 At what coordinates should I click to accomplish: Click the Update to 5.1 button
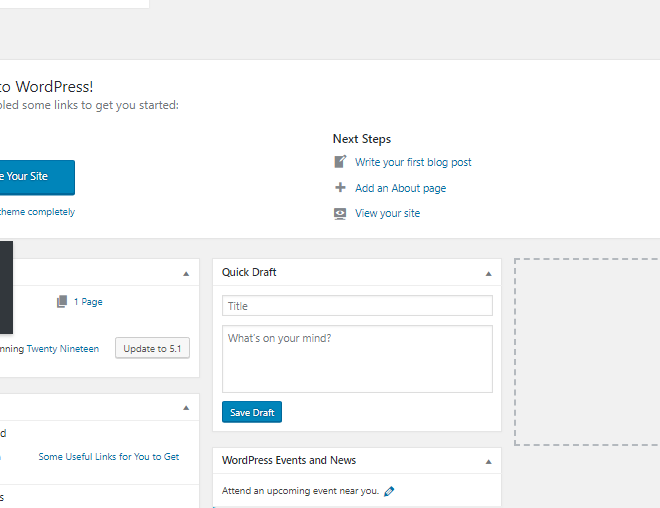click(152, 348)
